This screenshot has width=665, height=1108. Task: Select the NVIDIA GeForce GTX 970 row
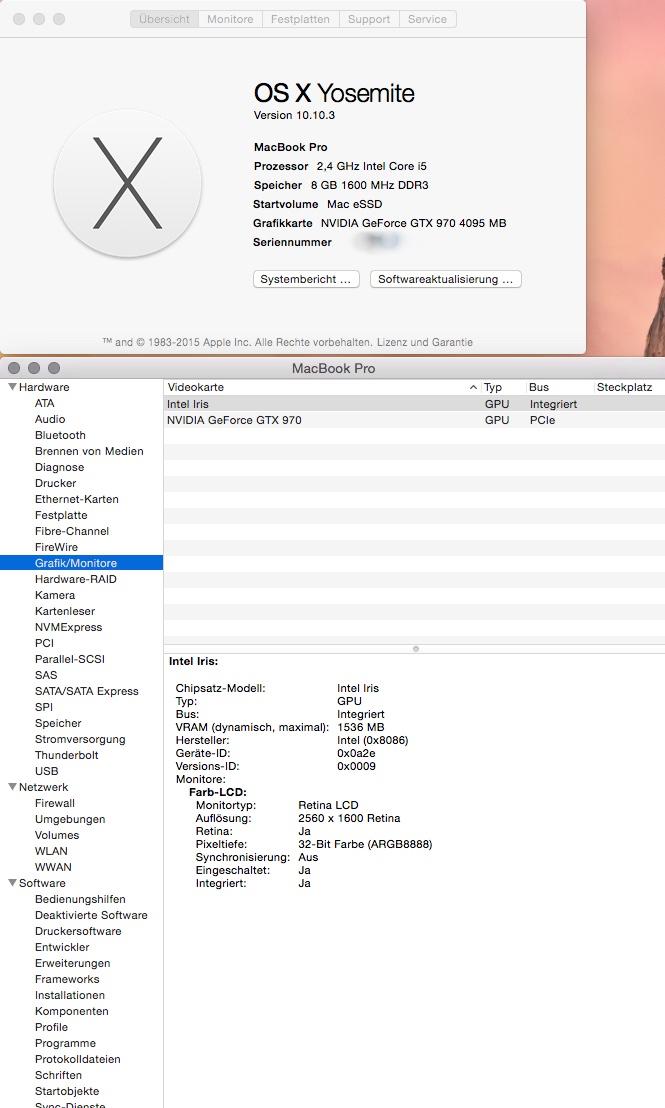click(x=234, y=420)
